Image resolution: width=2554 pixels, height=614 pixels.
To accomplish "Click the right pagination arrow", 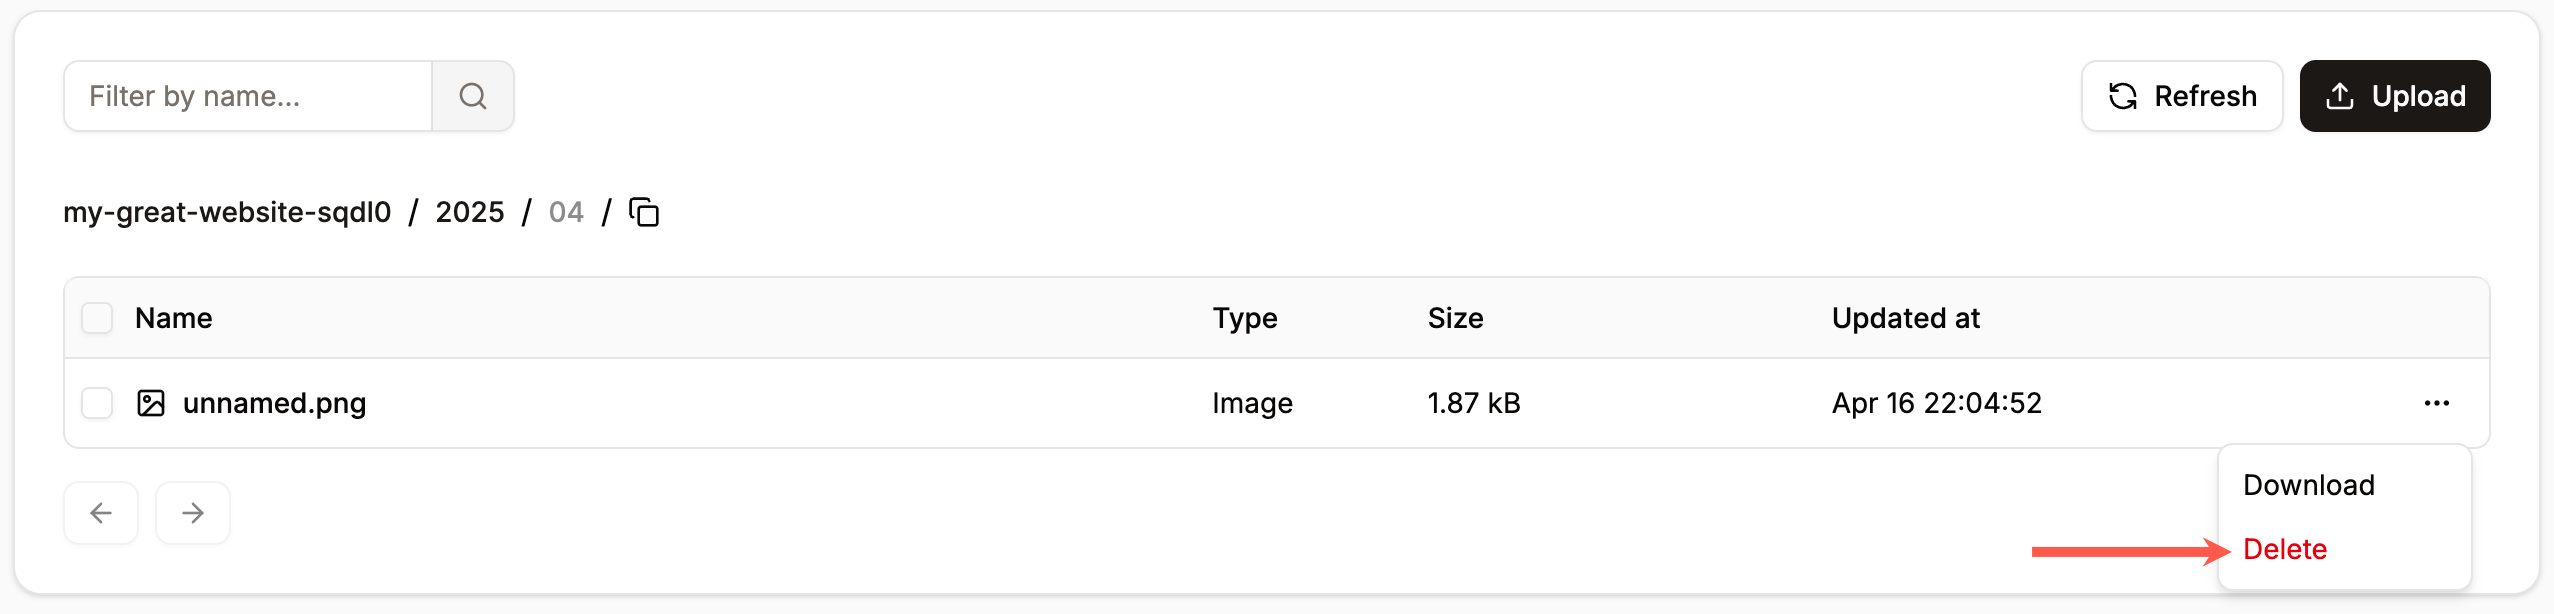I will point(192,512).
